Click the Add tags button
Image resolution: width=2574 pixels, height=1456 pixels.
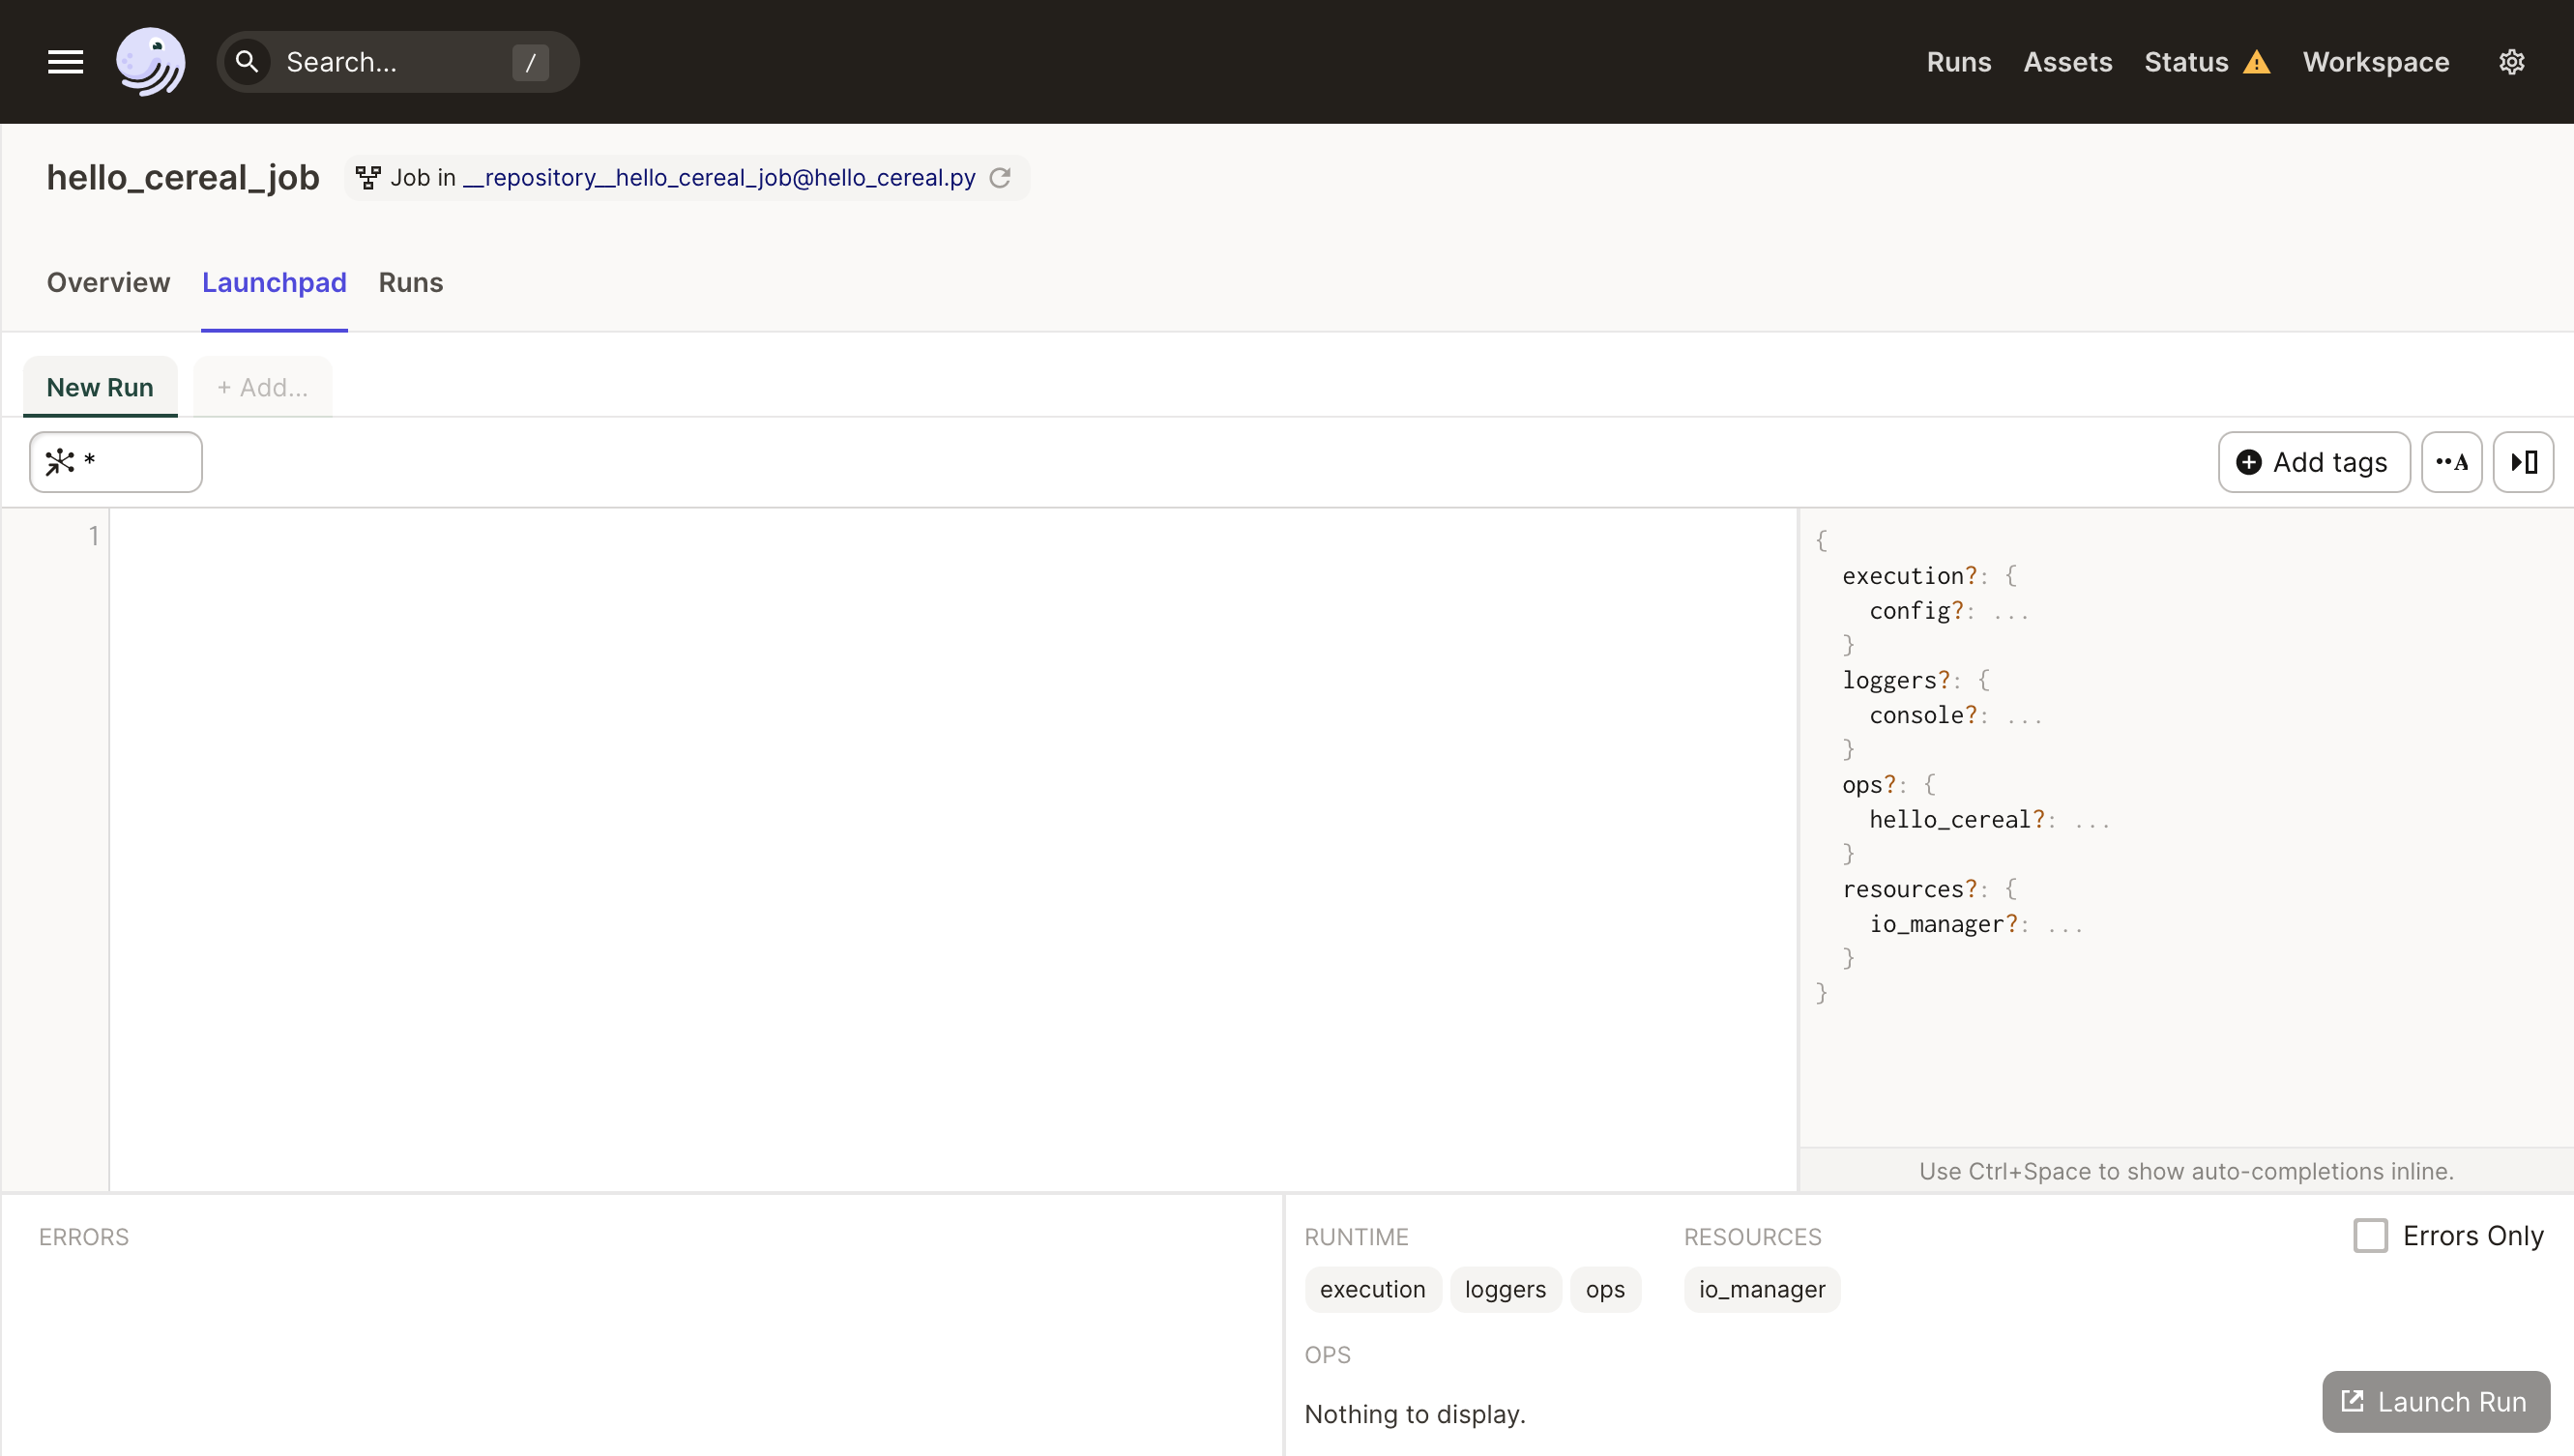[x=2313, y=462]
